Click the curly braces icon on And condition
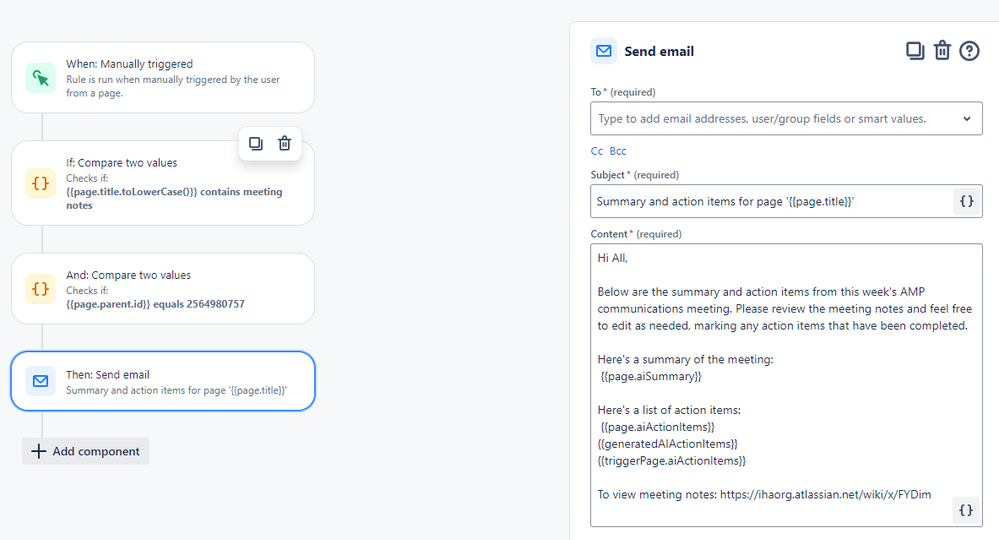This screenshot has width=999, height=540. click(x=40, y=288)
